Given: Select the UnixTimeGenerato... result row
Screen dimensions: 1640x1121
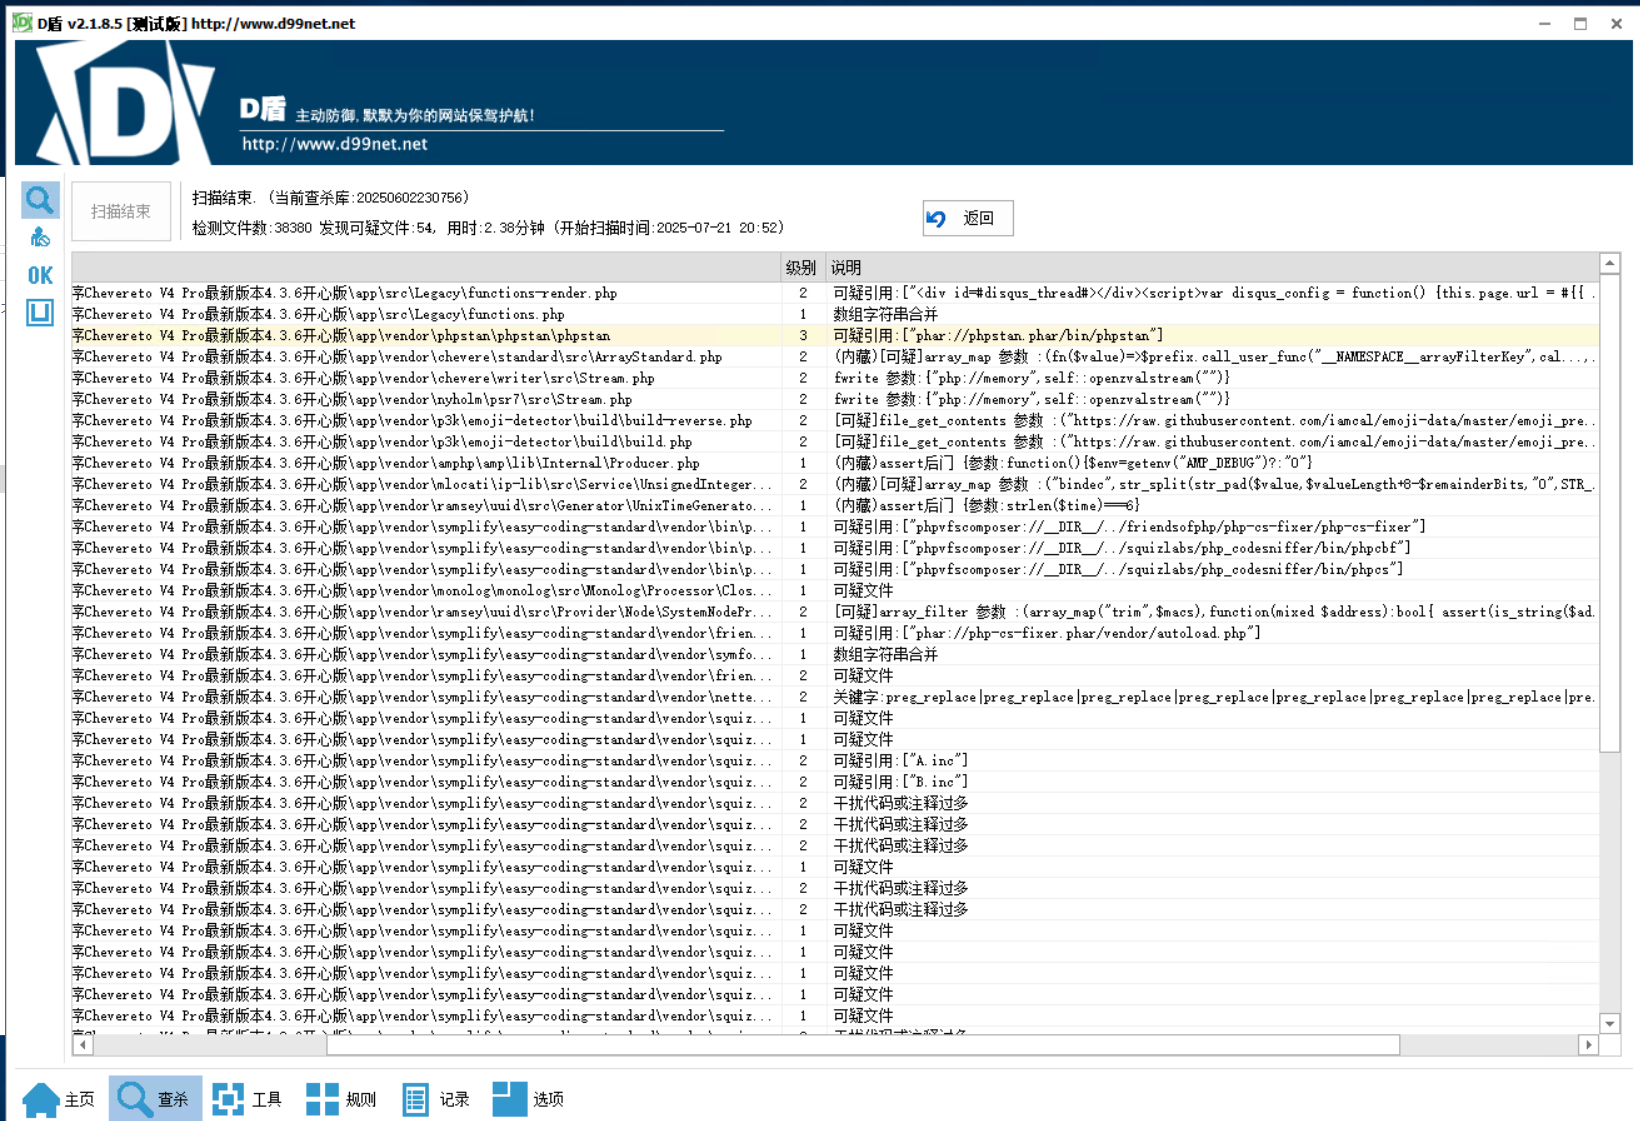Looking at the screenshot, I should pos(835,506).
